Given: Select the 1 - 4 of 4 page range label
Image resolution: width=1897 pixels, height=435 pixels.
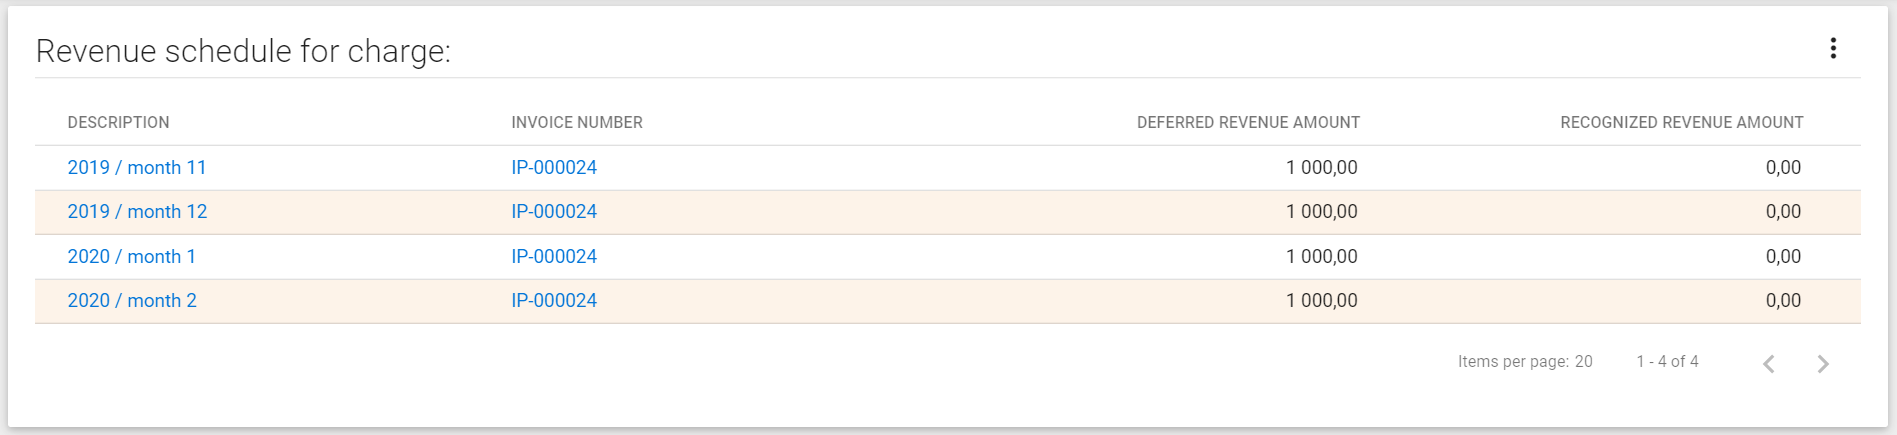Looking at the screenshot, I should tap(1667, 362).
